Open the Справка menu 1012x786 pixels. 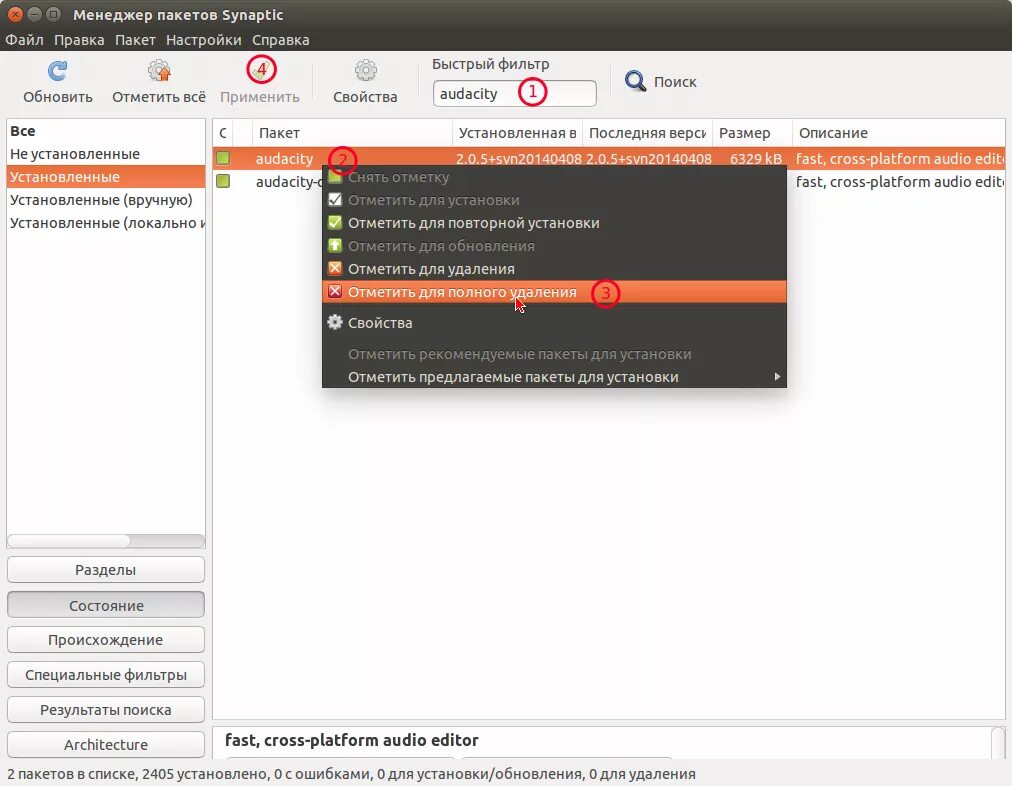(x=280, y=40)
